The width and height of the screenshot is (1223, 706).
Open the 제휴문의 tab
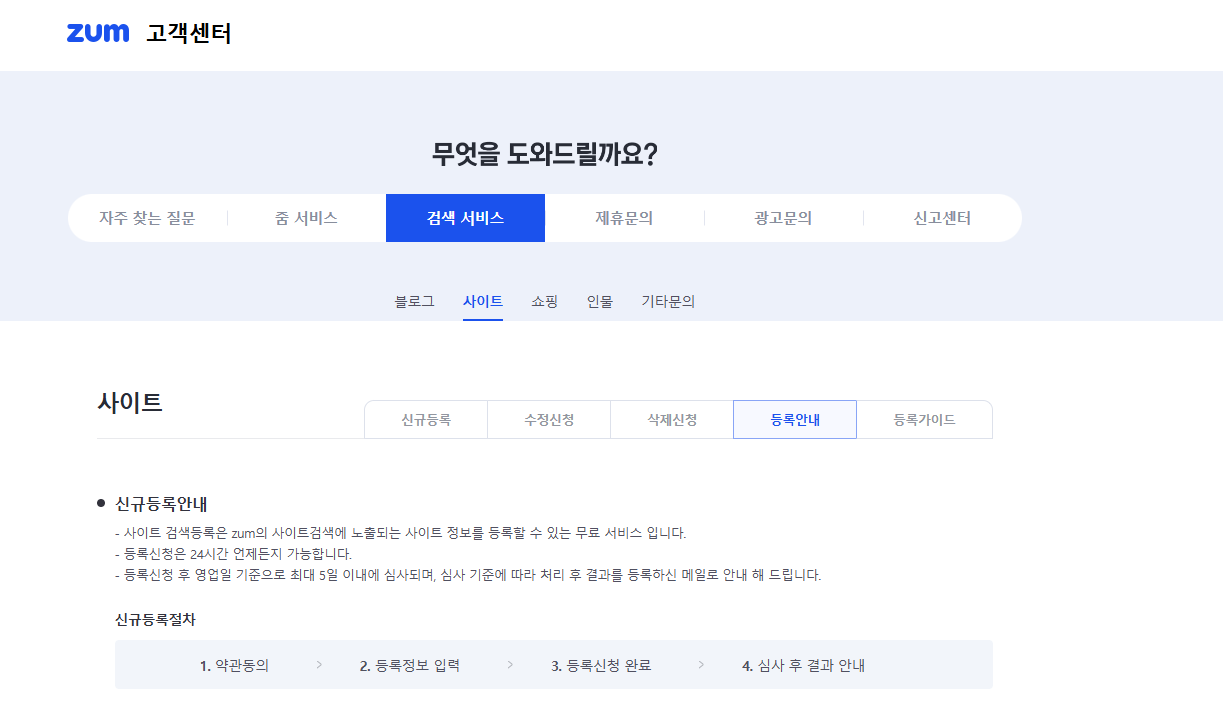[624, 218]
